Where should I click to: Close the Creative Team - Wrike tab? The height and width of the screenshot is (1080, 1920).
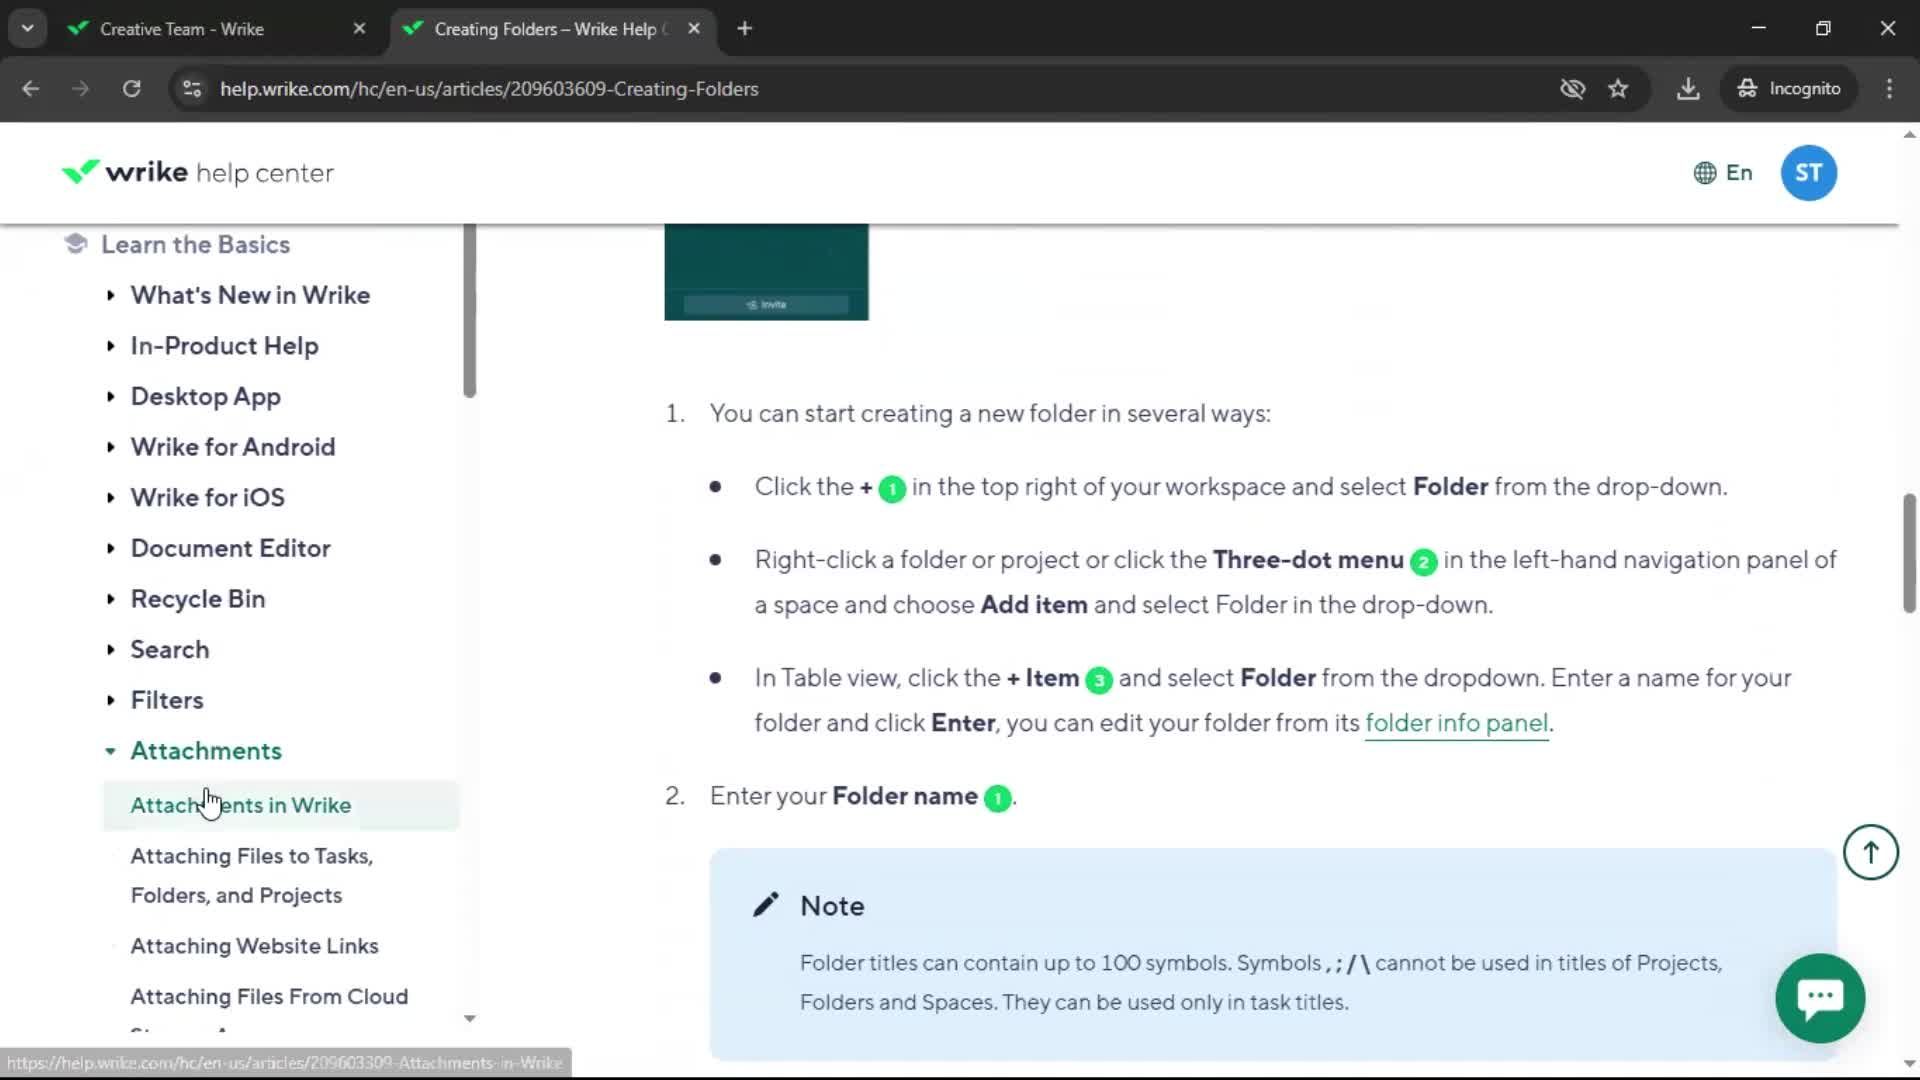[360, 29]
